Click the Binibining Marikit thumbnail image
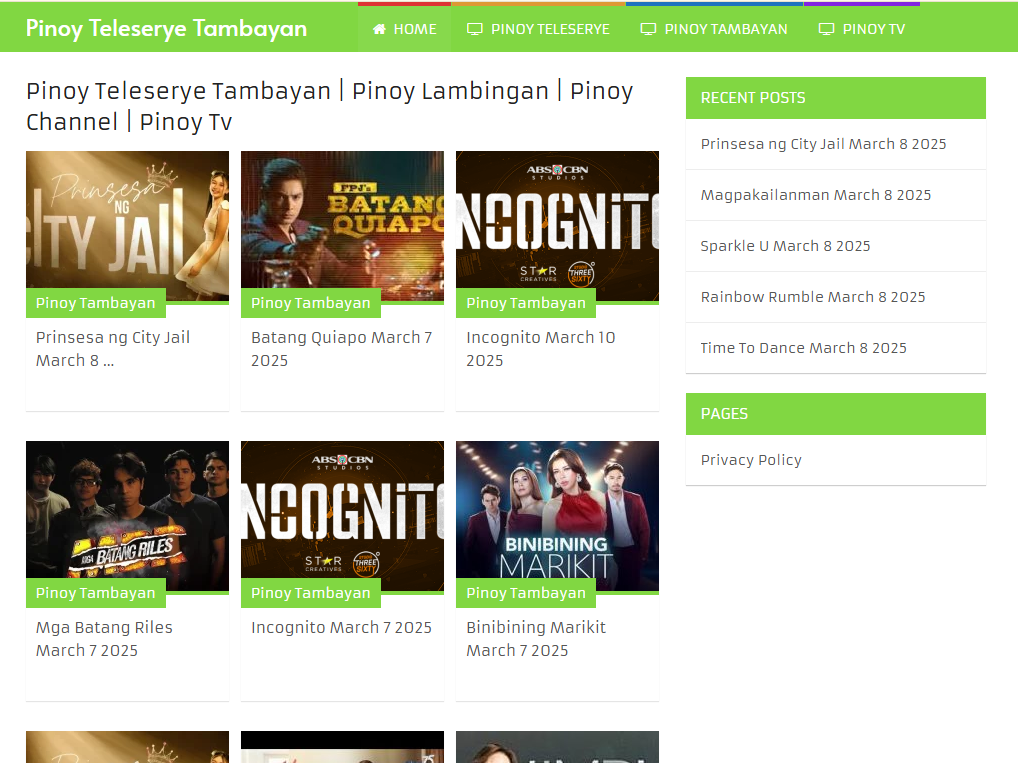 tap(557, 516)
